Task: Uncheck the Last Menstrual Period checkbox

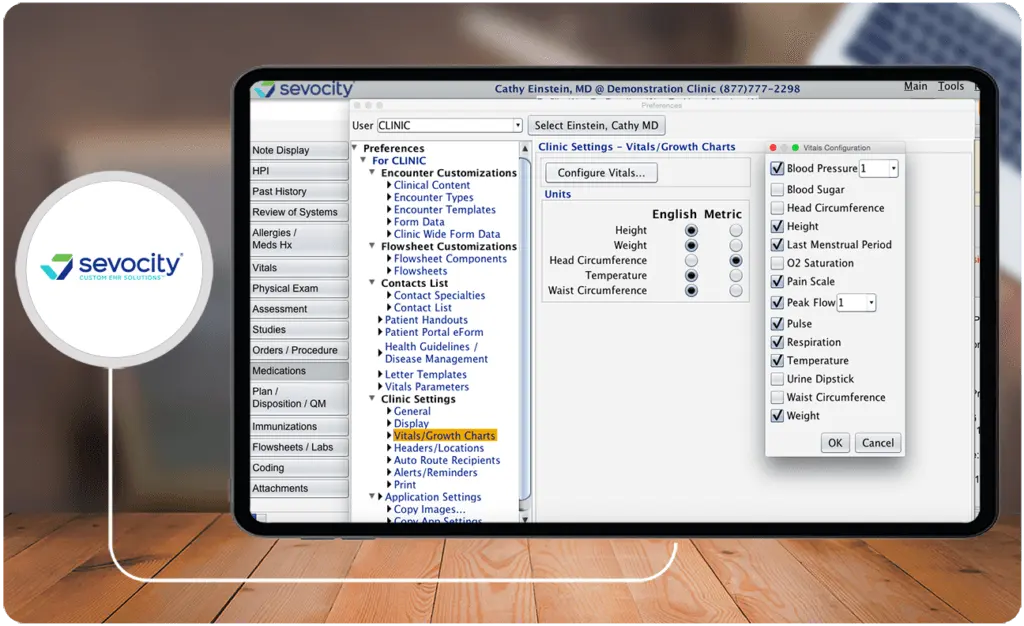Action: pyautogui.click(x=777, y=245)
